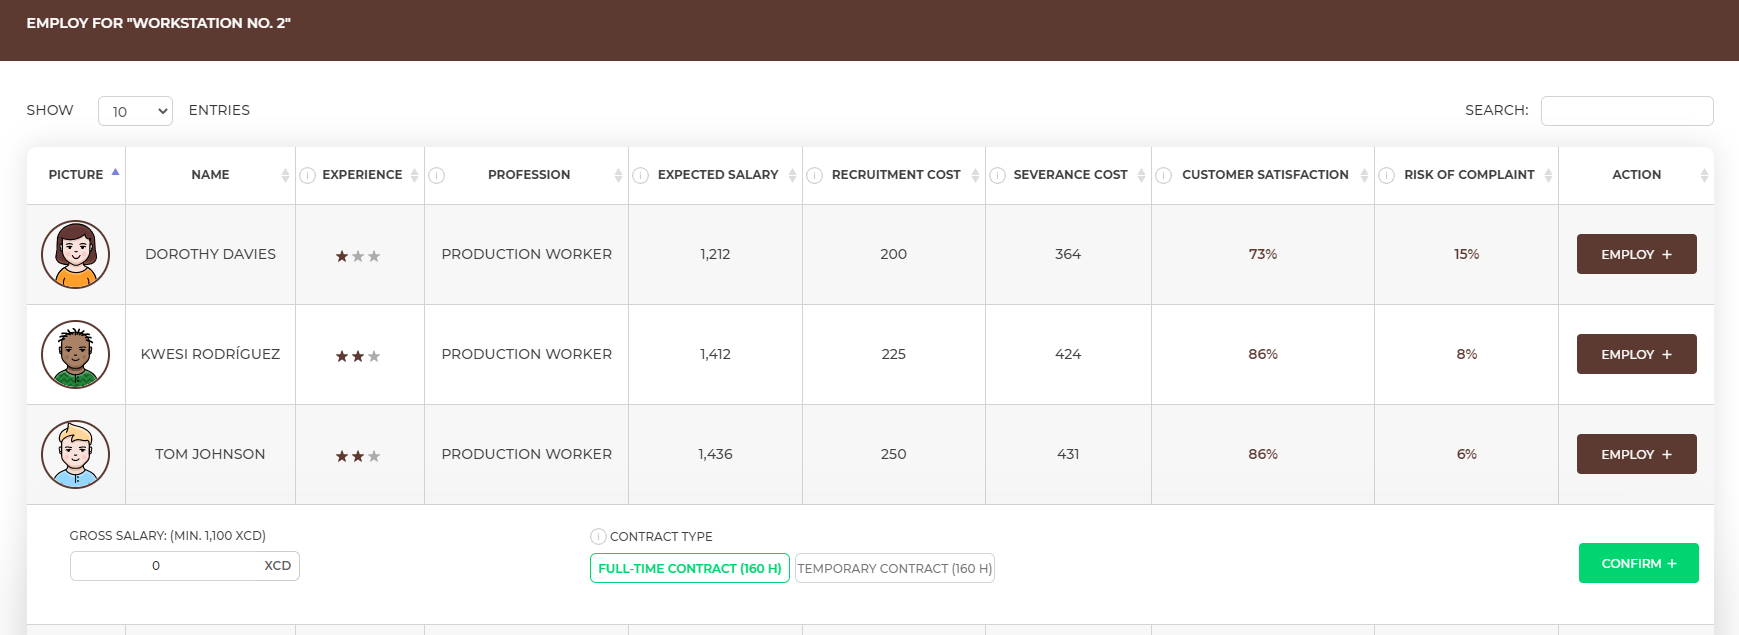Employ Dorothy Davies
The height and width of the screenshot is (635, 1739).
(1636, 254)
